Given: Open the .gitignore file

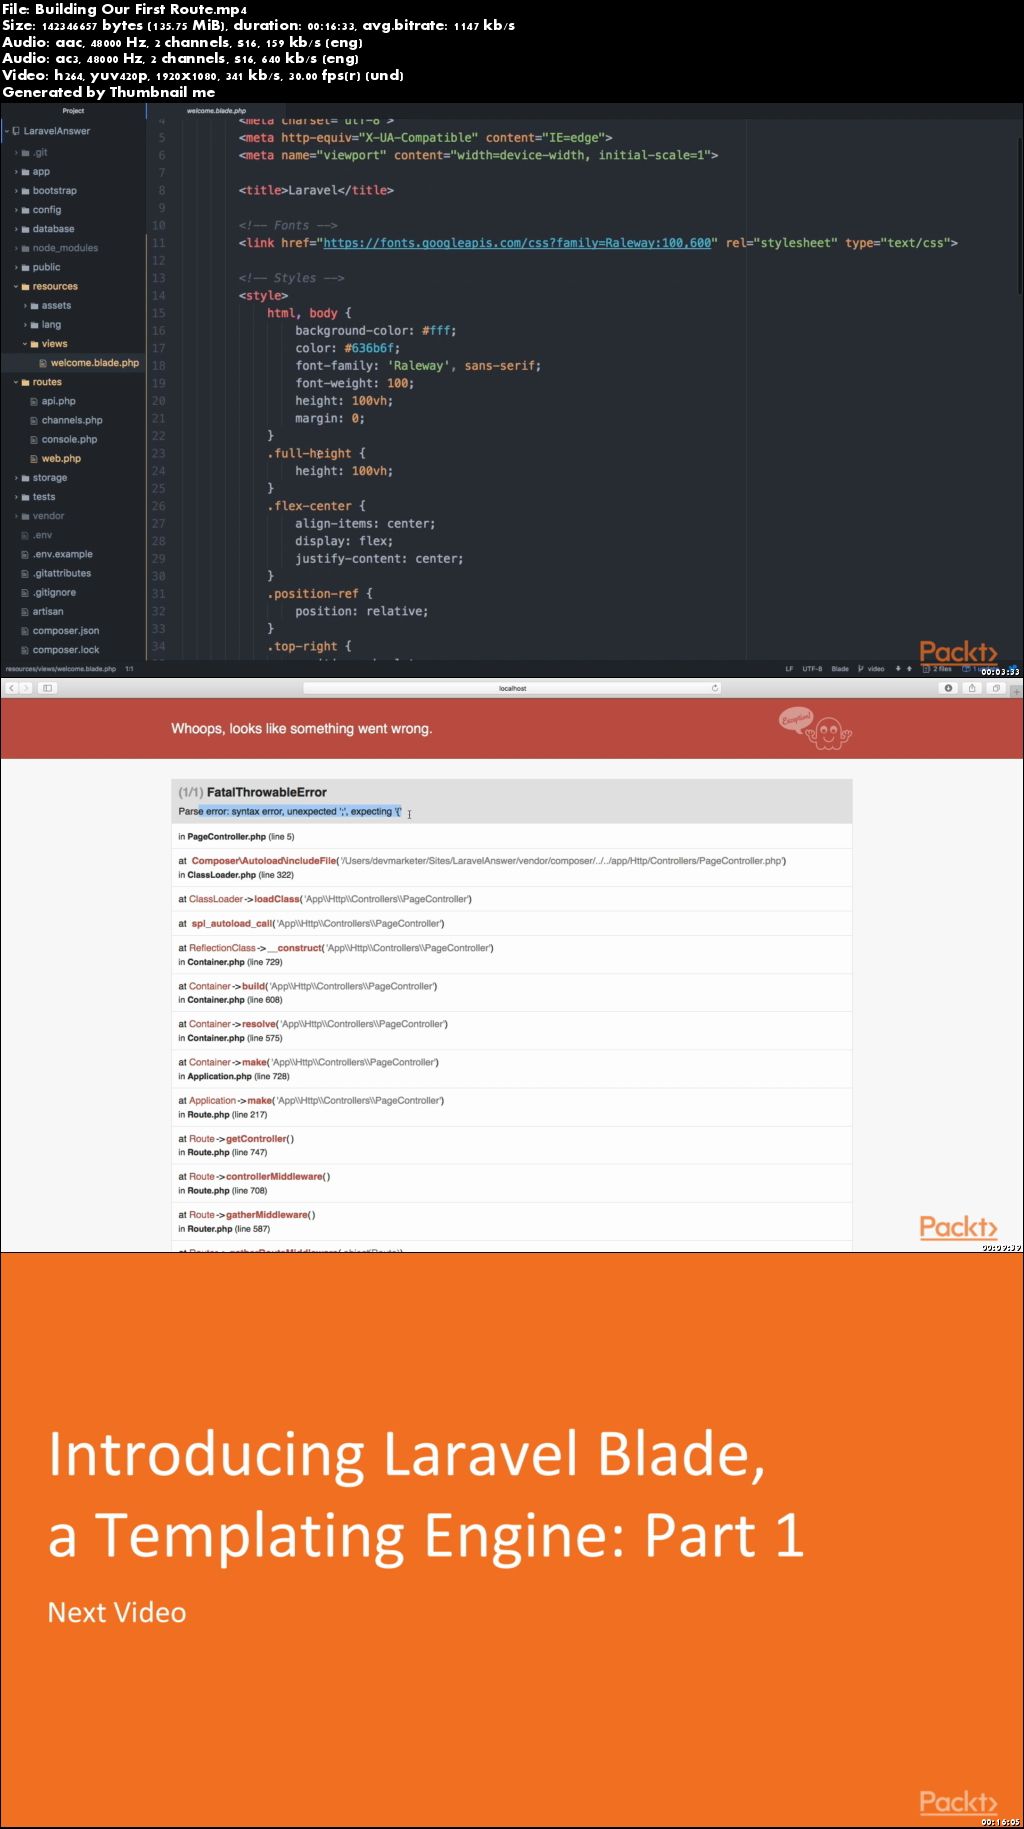Looking at the screenshot, I should [54, 593].
